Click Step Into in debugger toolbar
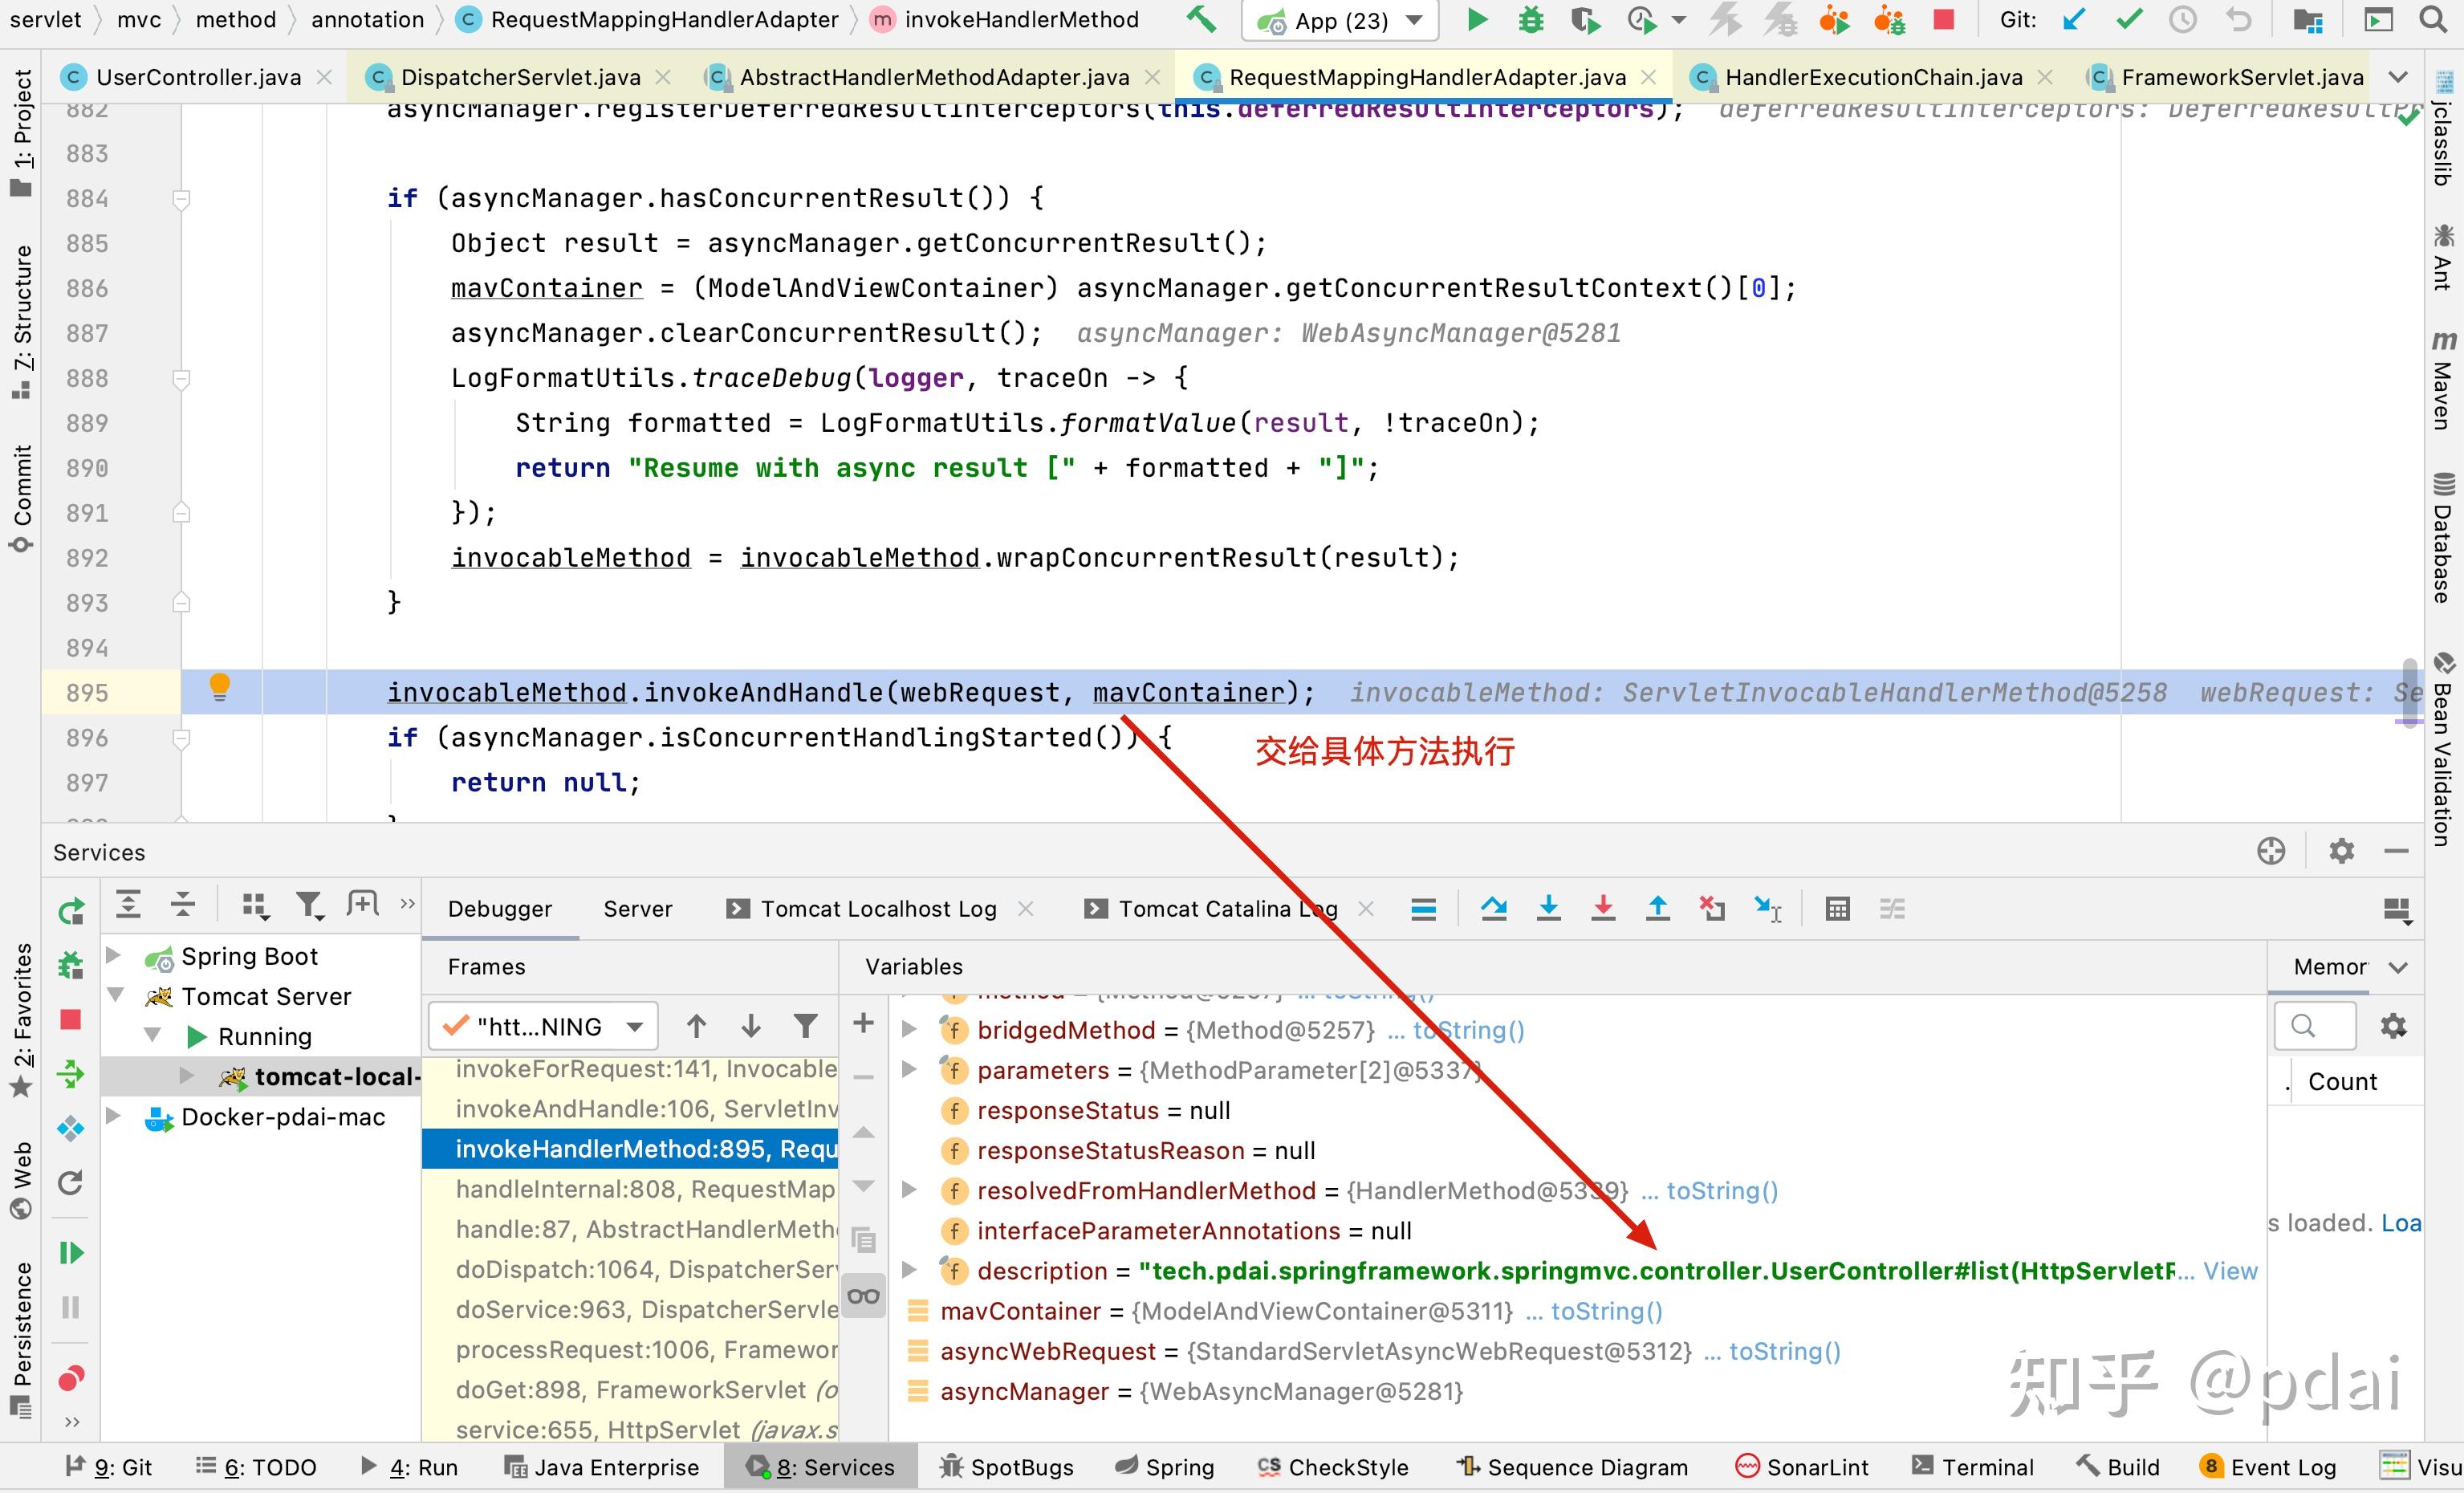This screenshot has width=2464, height=1493. click(x=1548, y=908)
